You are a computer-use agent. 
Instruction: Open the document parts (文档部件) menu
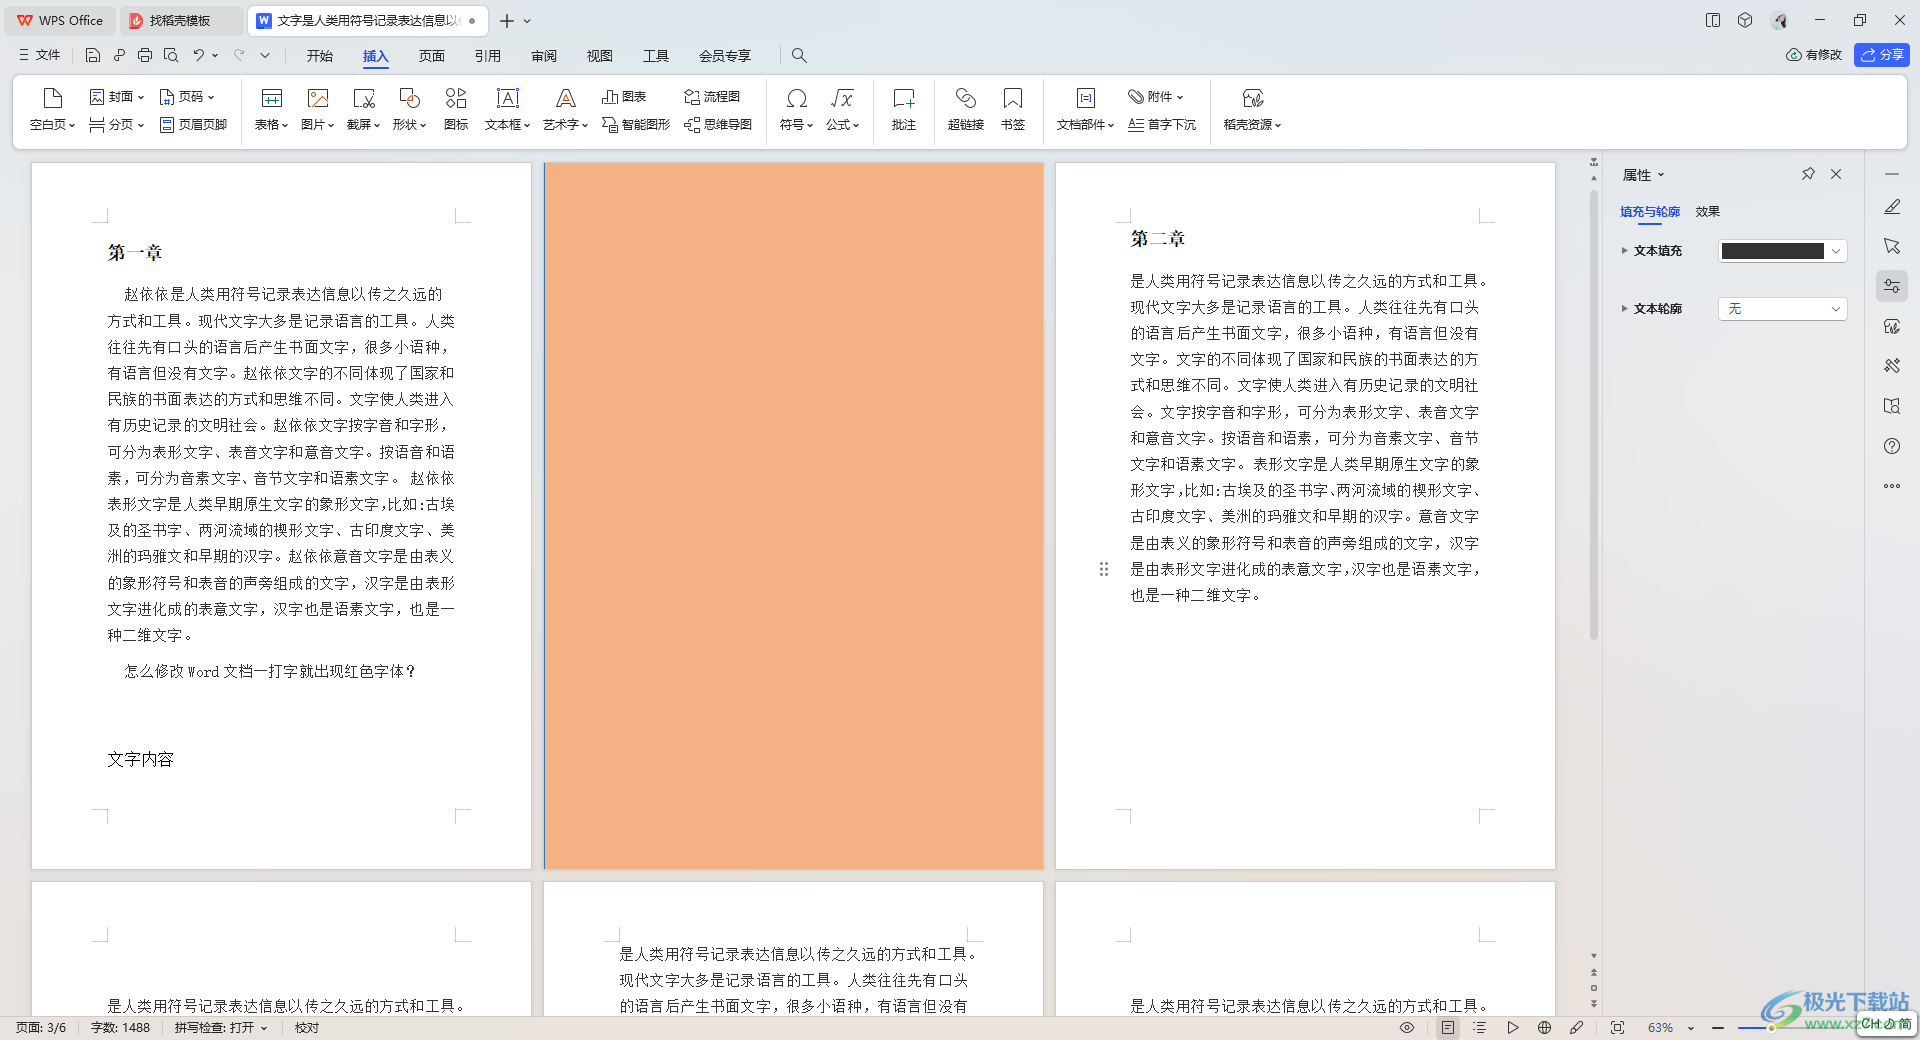click(x=1086, y=109)
